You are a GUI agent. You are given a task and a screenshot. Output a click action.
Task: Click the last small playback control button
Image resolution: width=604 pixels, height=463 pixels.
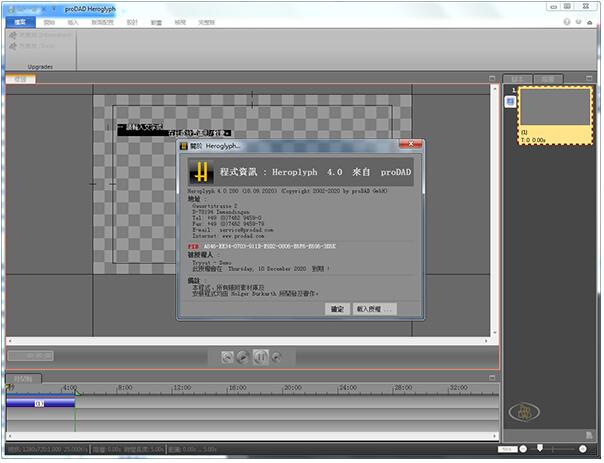pyautogui.click(x=277, y=357)
